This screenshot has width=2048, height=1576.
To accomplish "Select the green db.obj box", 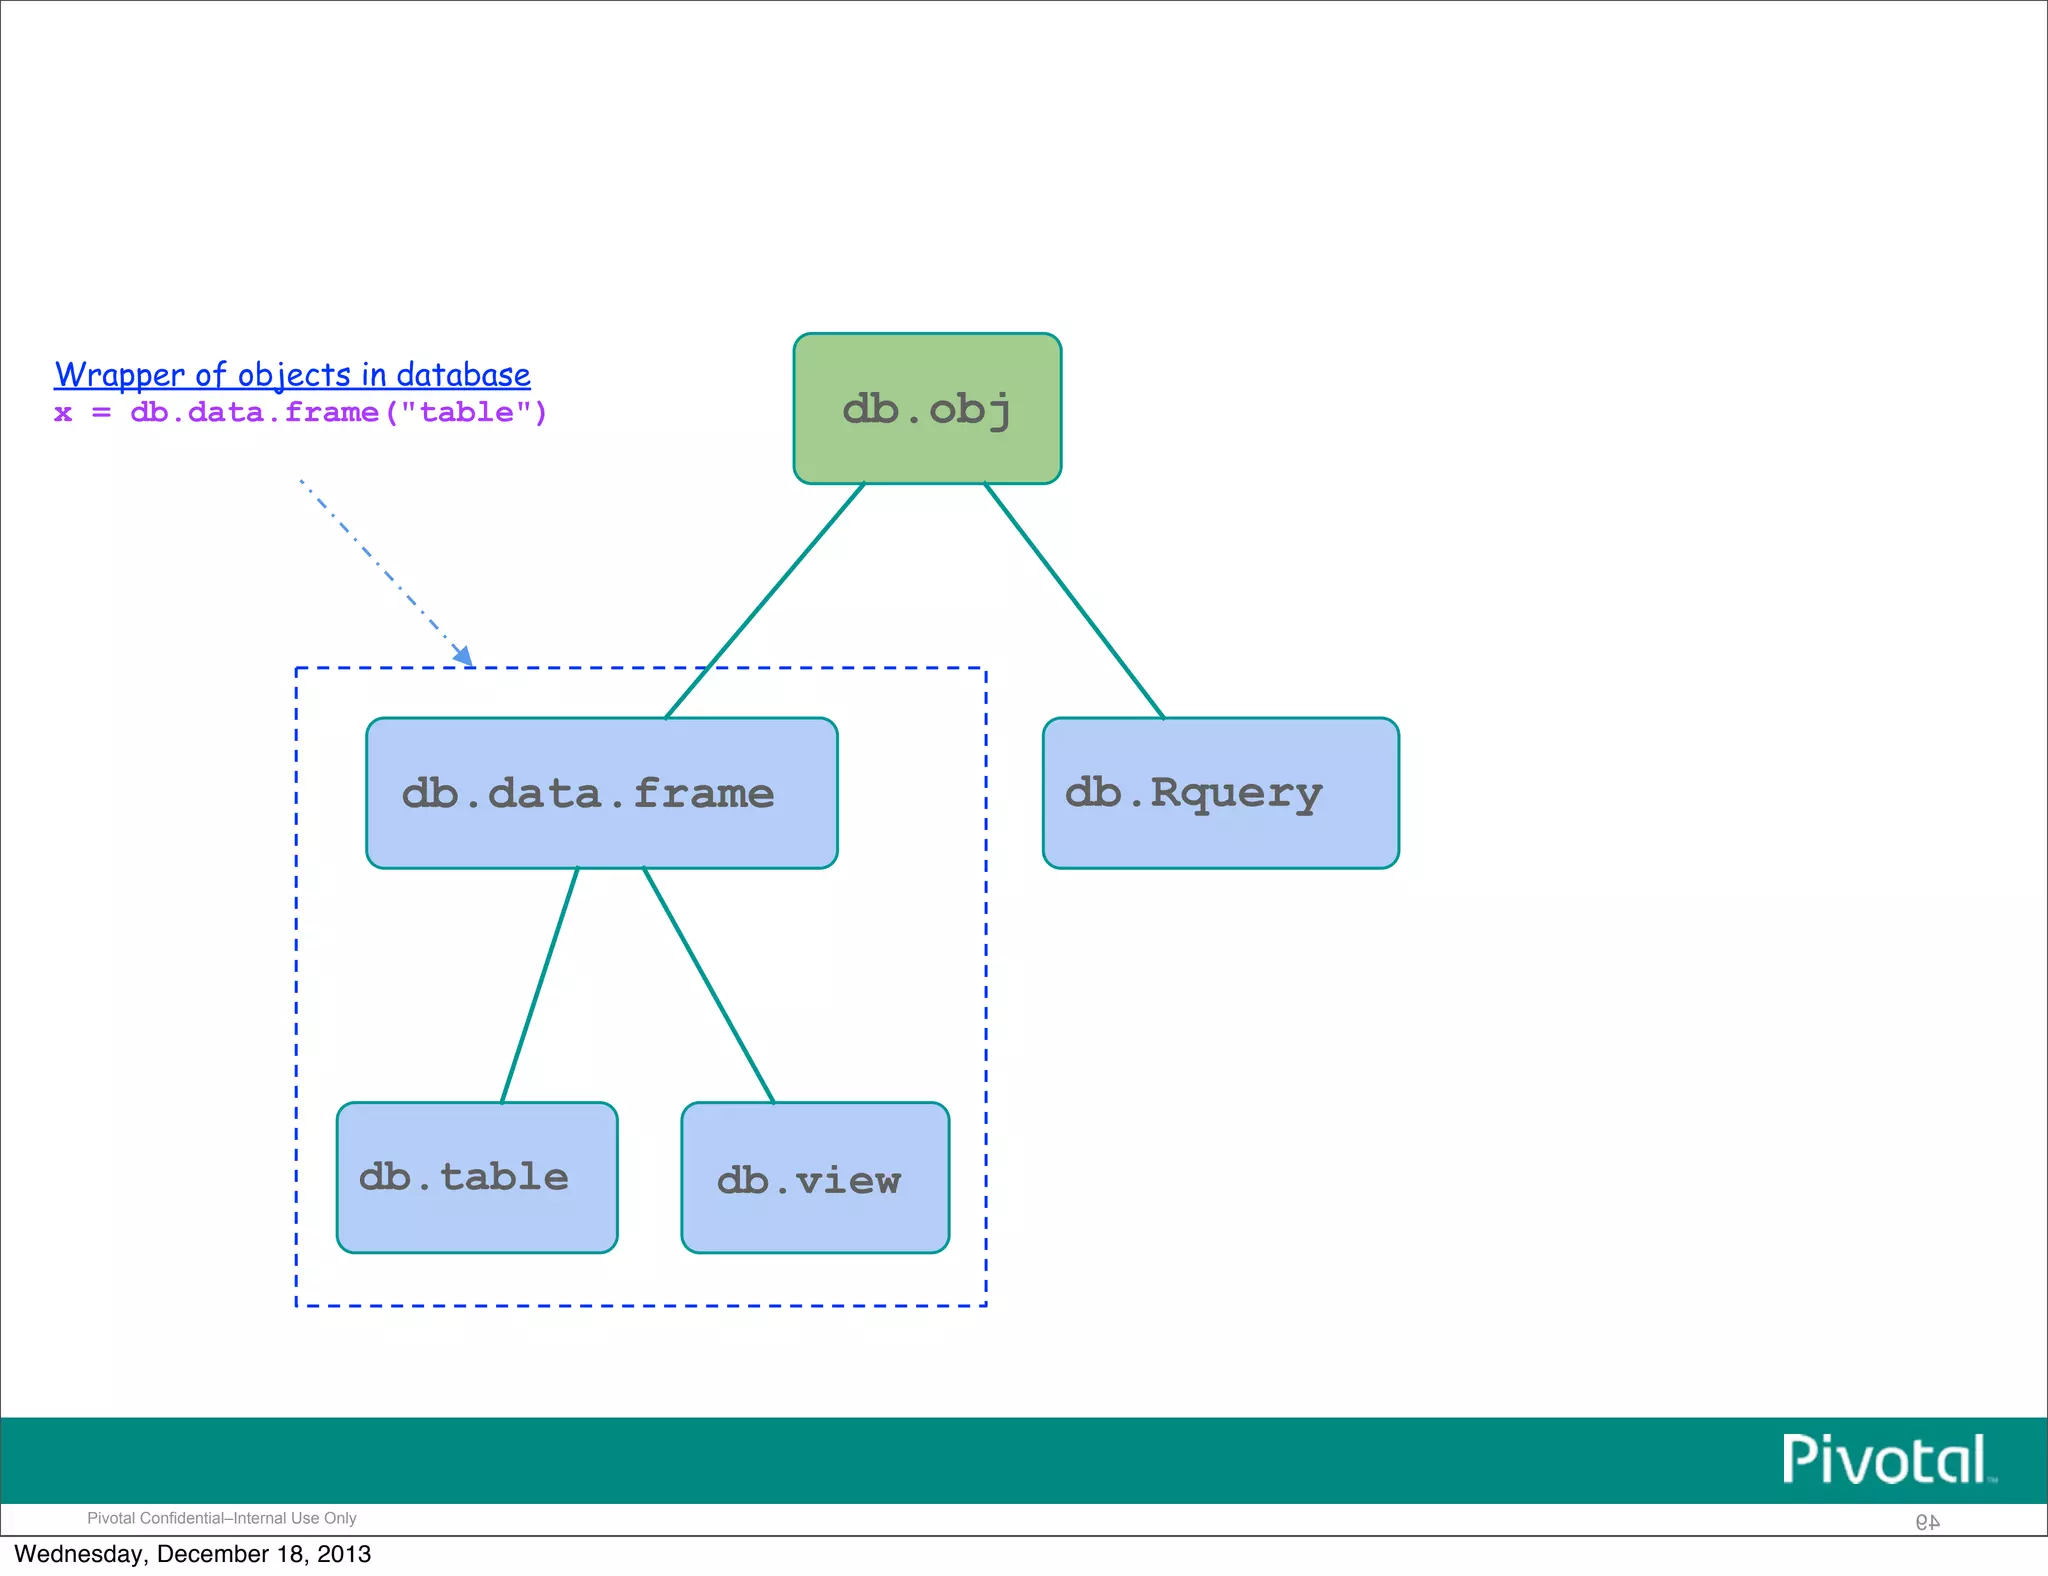I will pos(927,408).
